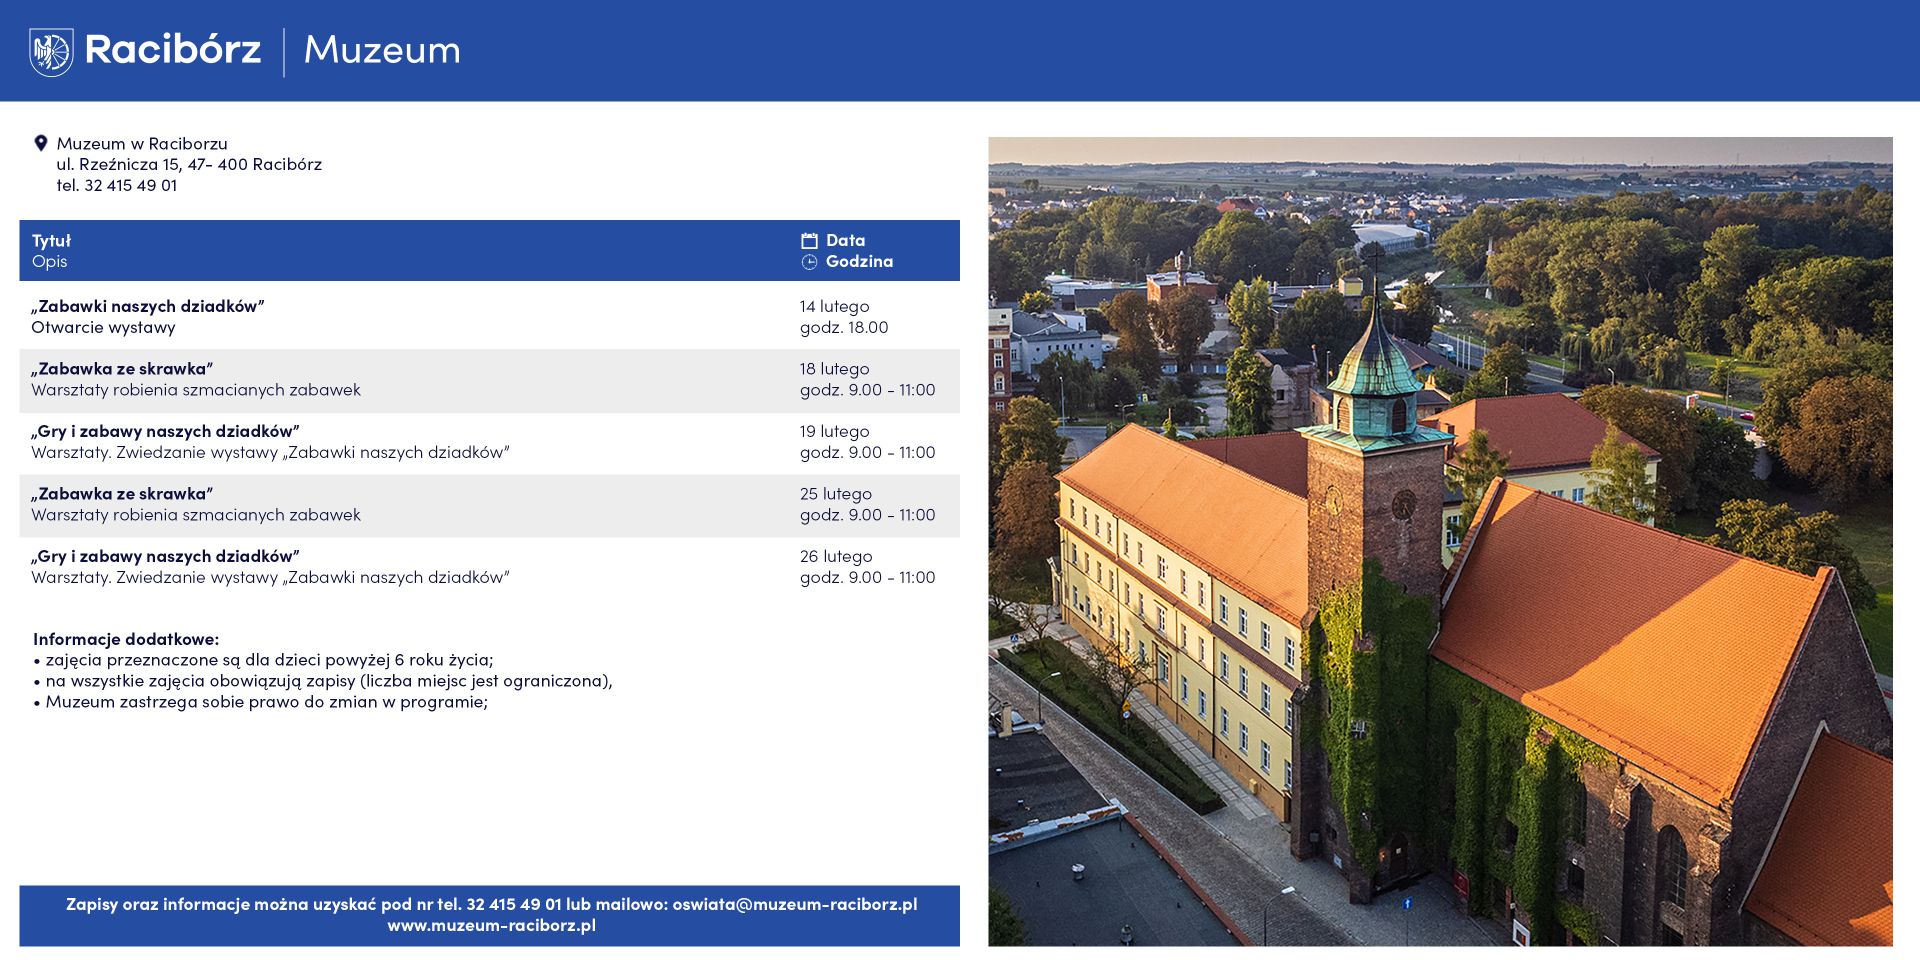Click the 18 lutego date

click(834, 369)
